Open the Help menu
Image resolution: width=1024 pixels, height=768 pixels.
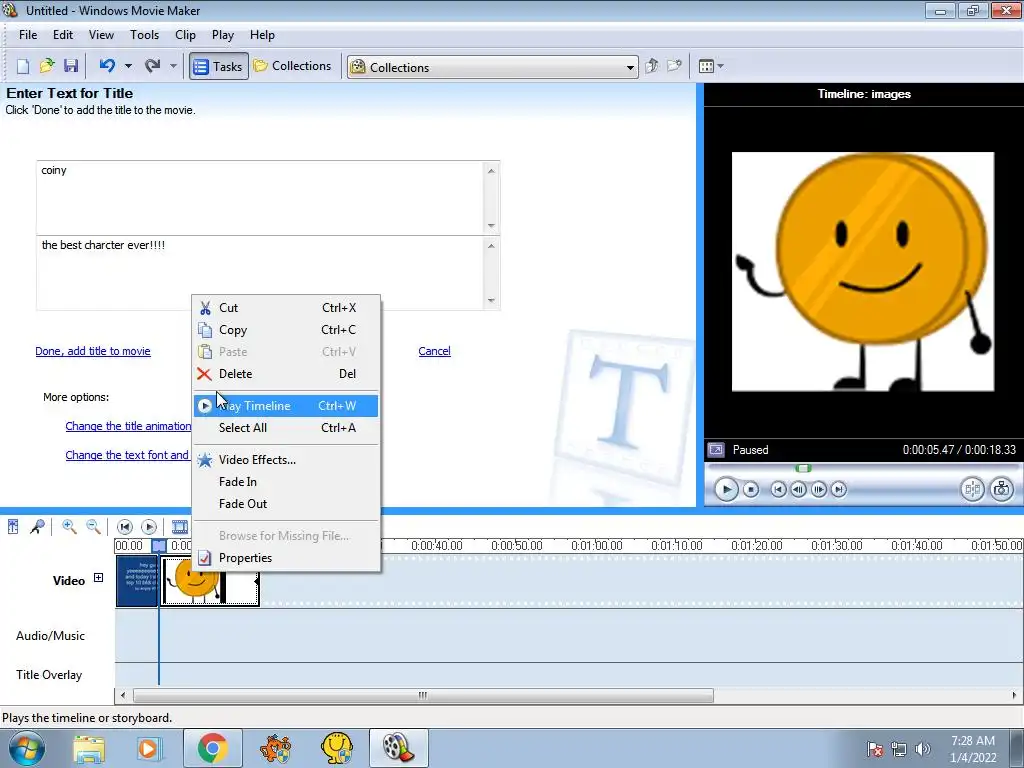click(x=262, y=35)
